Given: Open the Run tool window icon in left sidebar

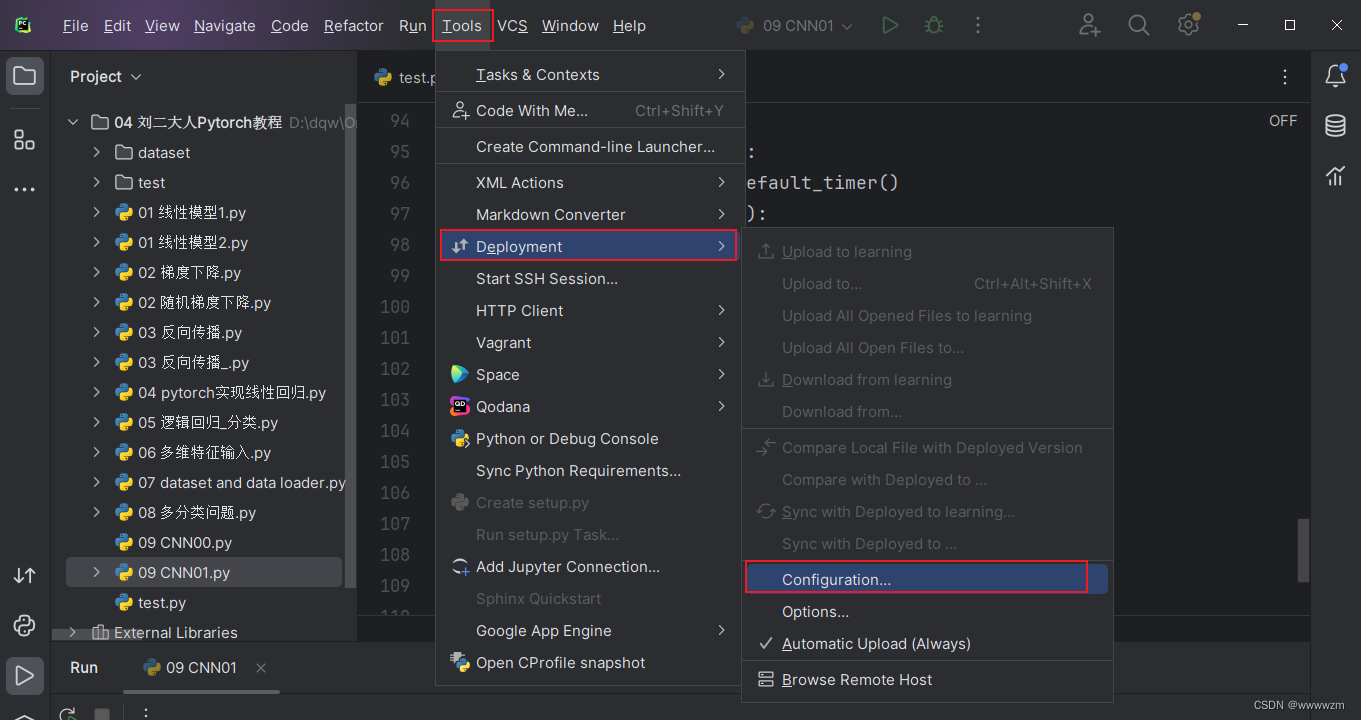Looking at the screenshot, I should (25, 675).
